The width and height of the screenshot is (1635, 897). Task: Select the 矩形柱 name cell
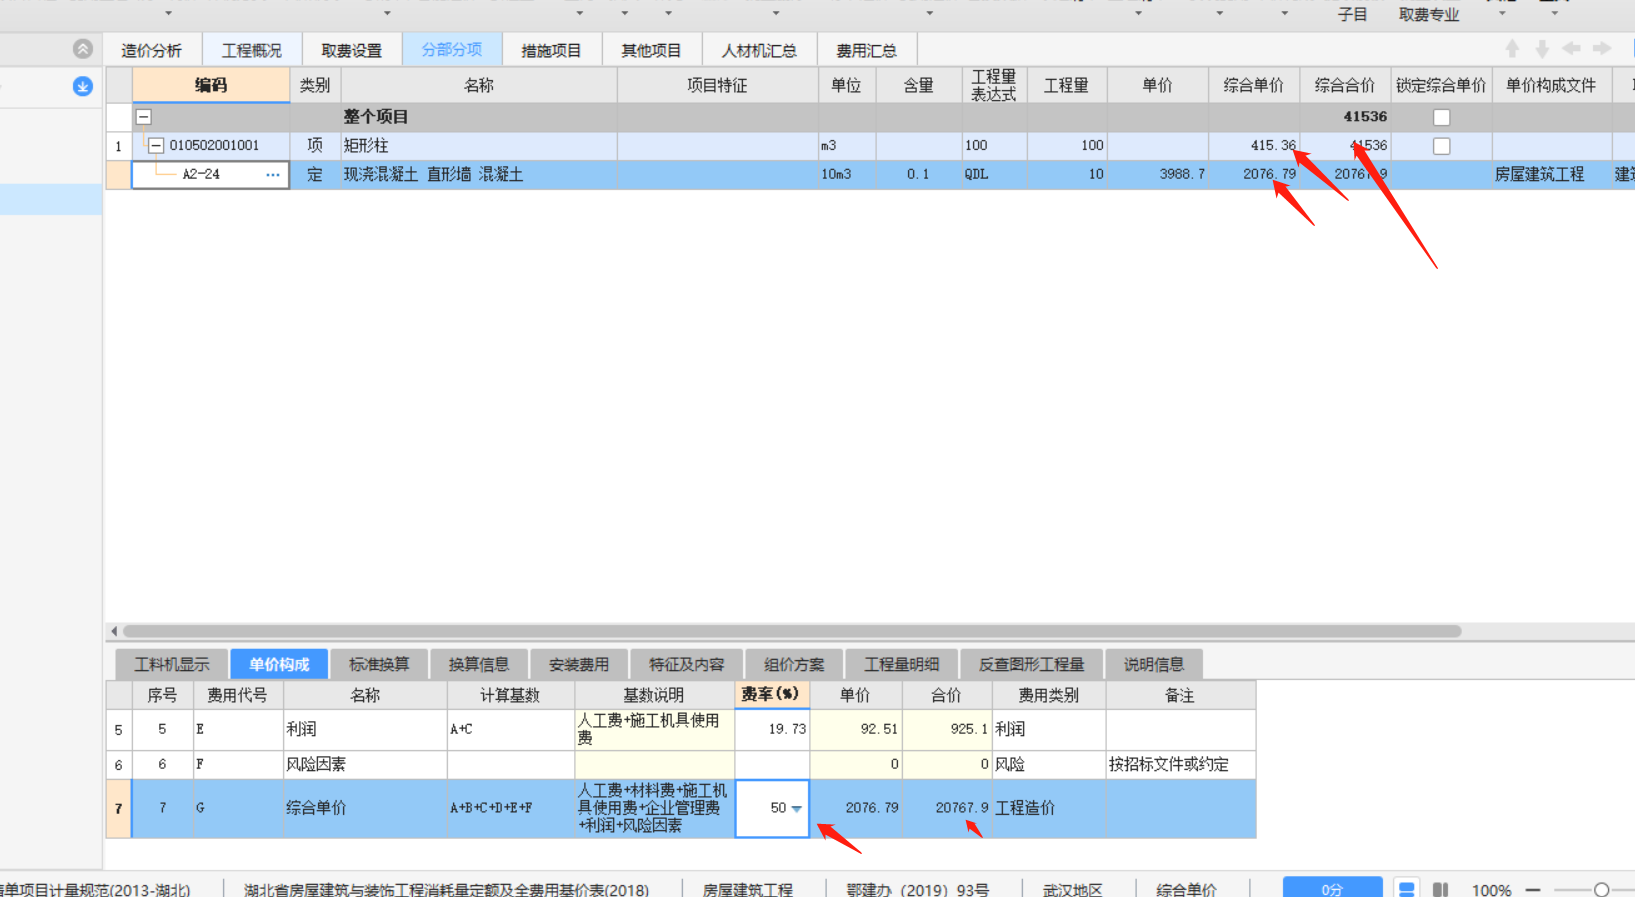479,146
